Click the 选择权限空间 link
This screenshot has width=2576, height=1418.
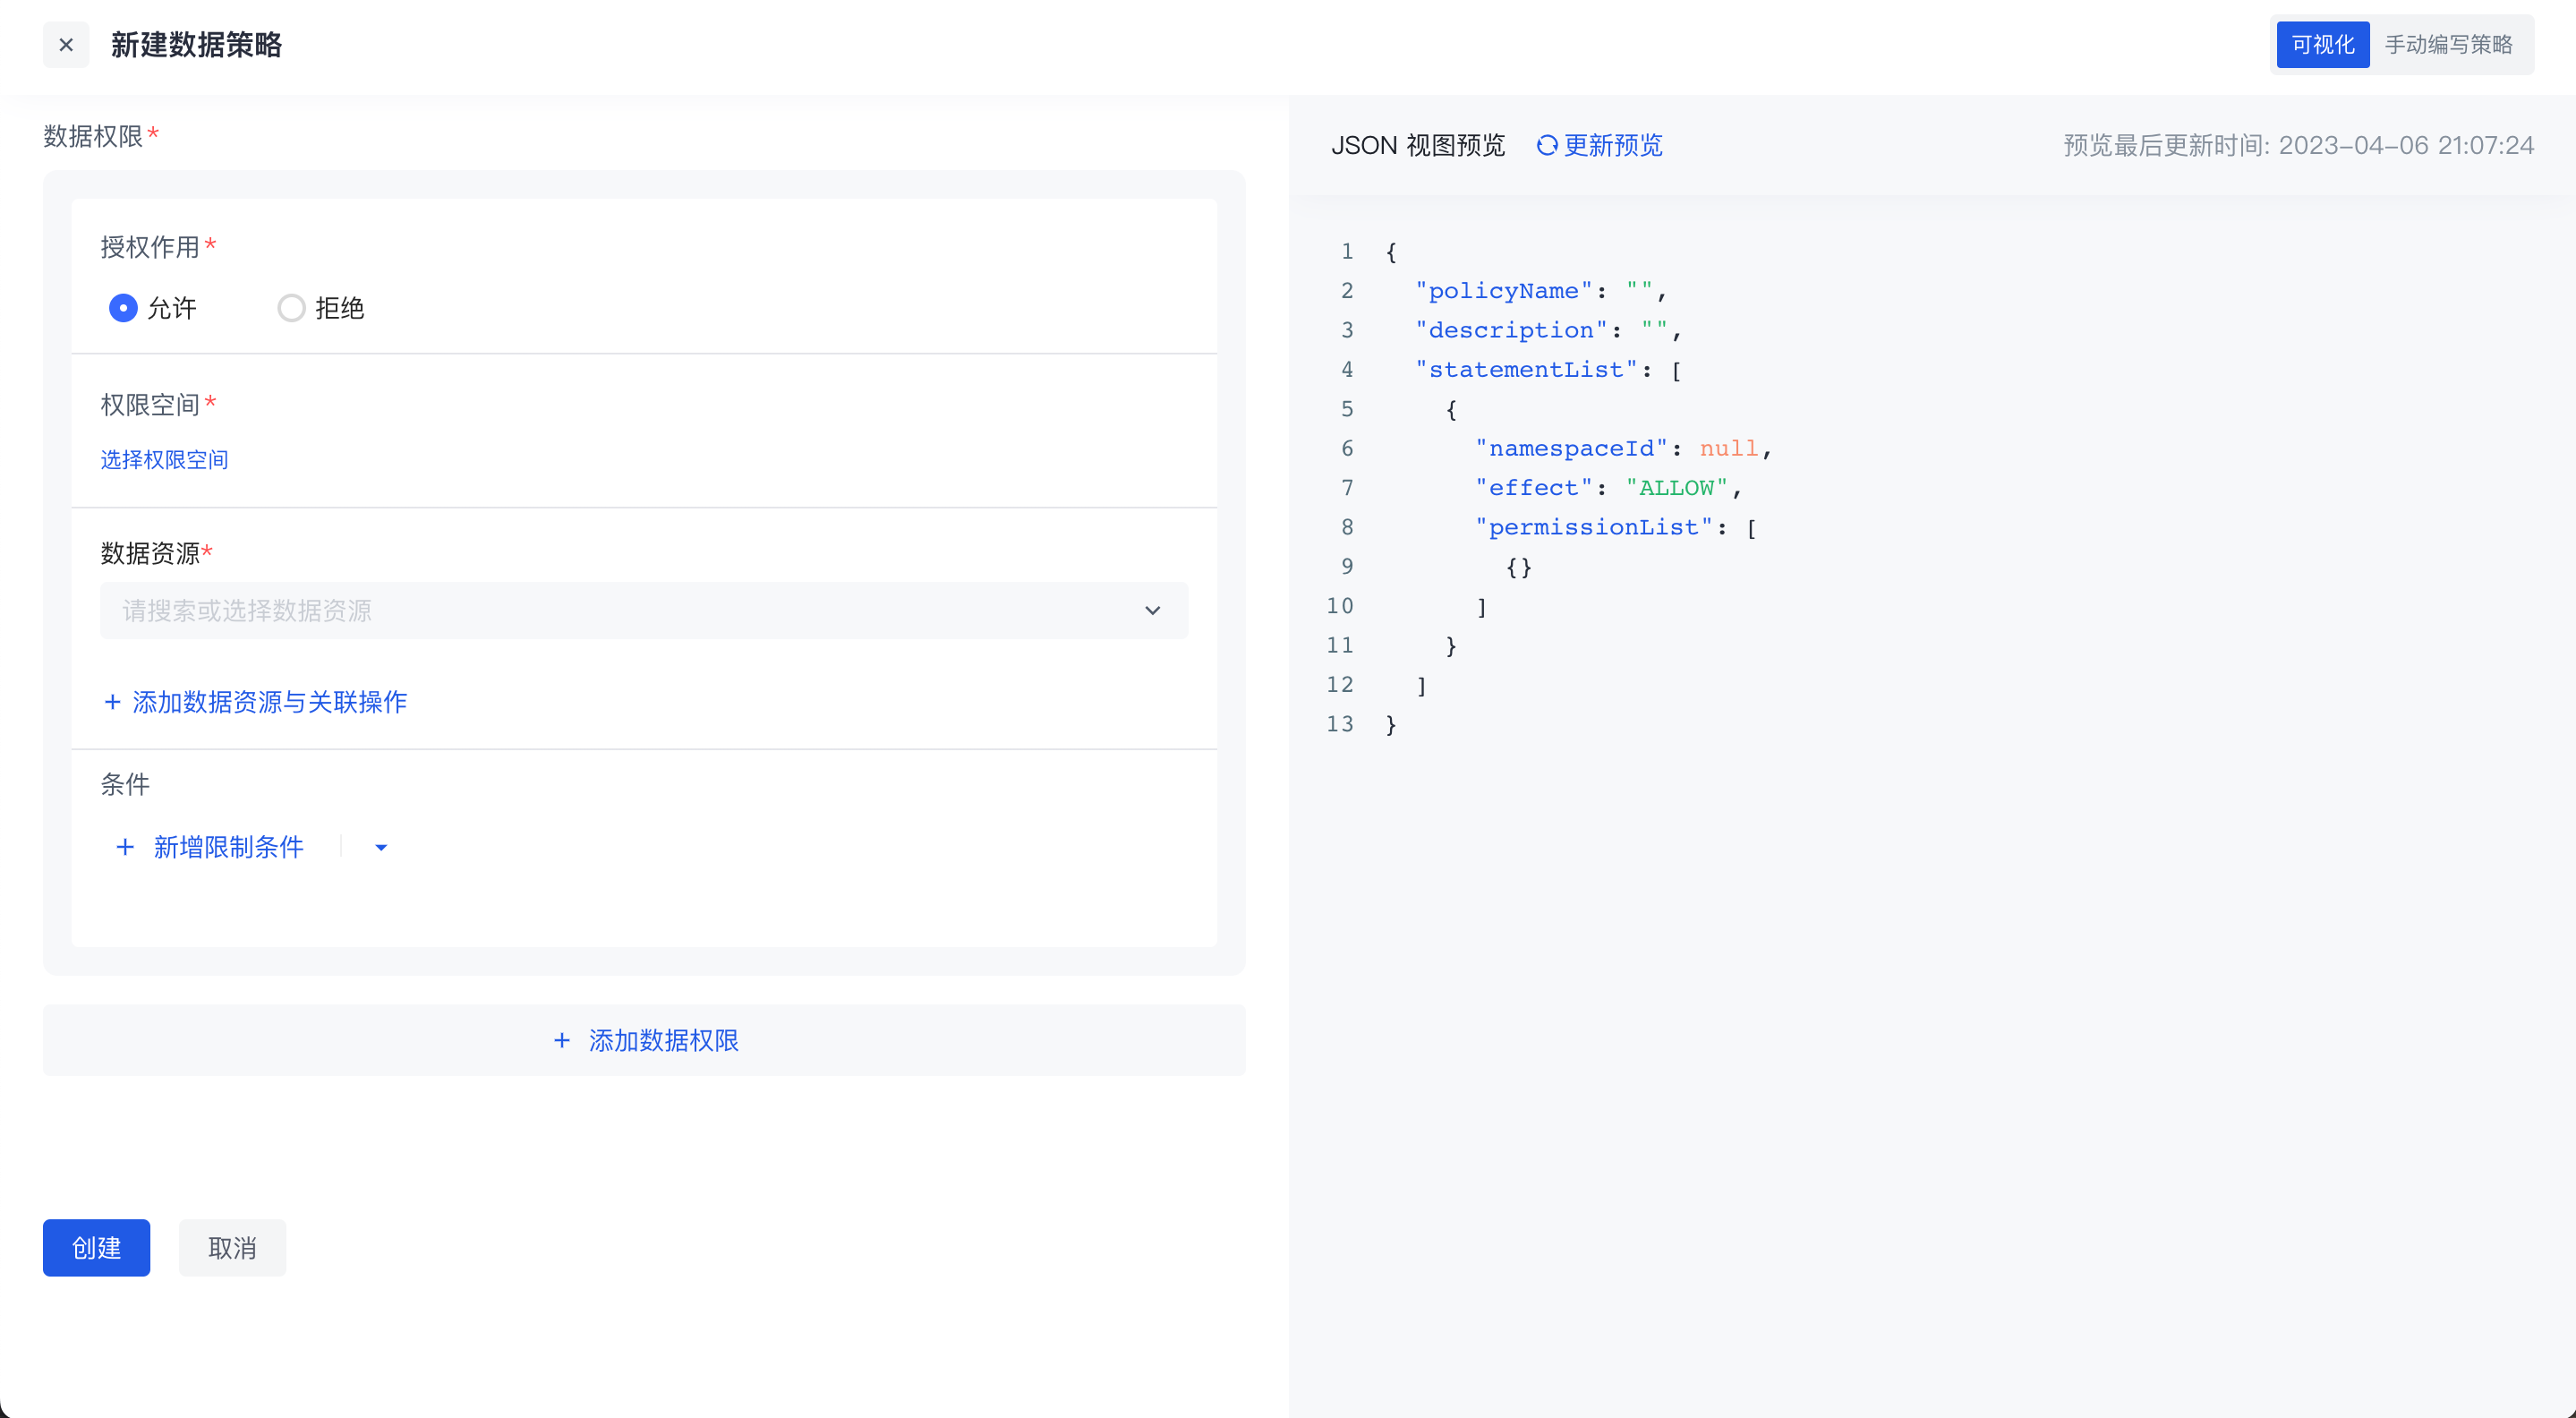(x=164, y=459)
